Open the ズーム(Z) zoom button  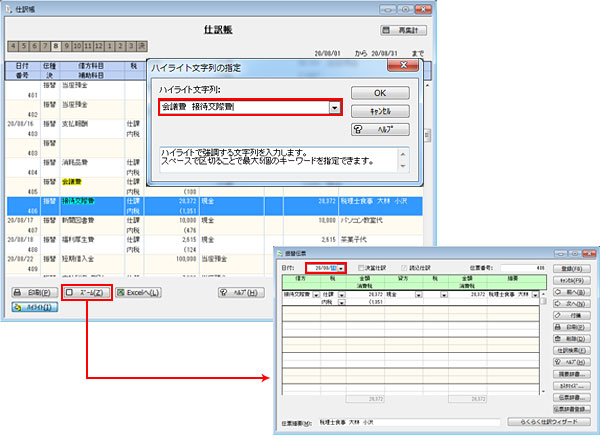[87, 292]
